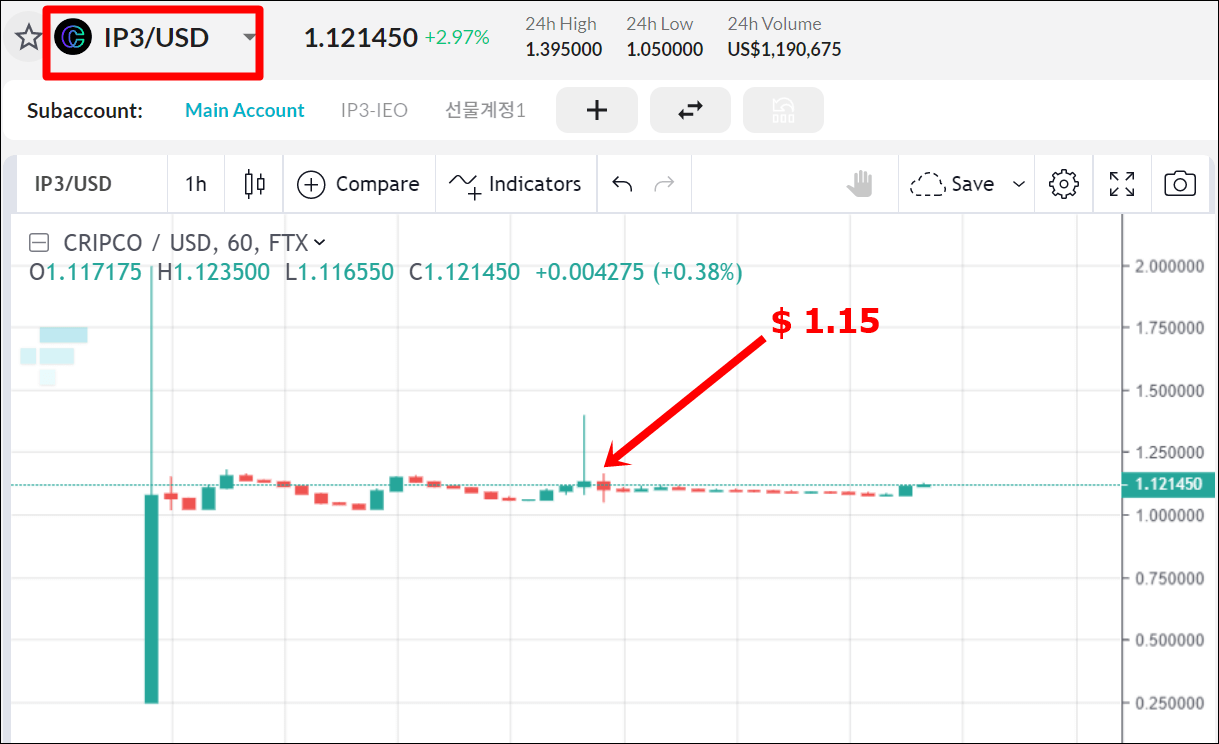Viewport: 1219px width, 744px height.
Task: Click the +2.97% price change text
Action: coord(457,38)
